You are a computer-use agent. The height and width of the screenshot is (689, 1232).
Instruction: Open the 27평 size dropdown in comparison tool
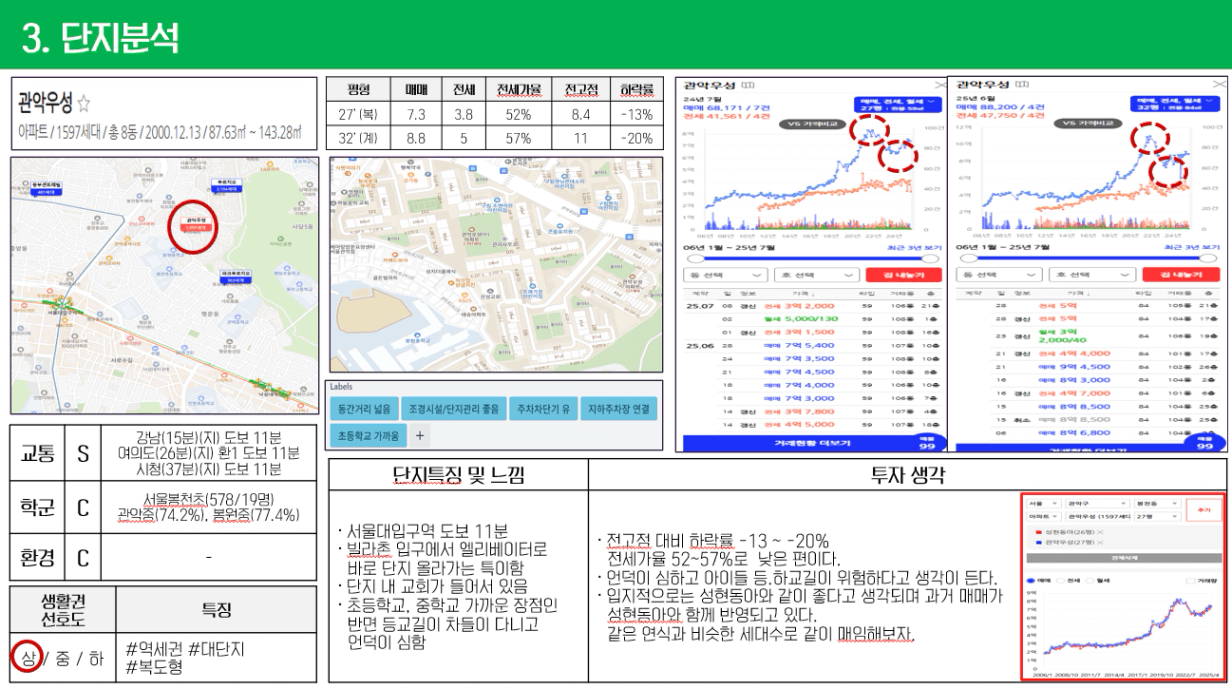pyautogui.click(x=1157, y=517)
